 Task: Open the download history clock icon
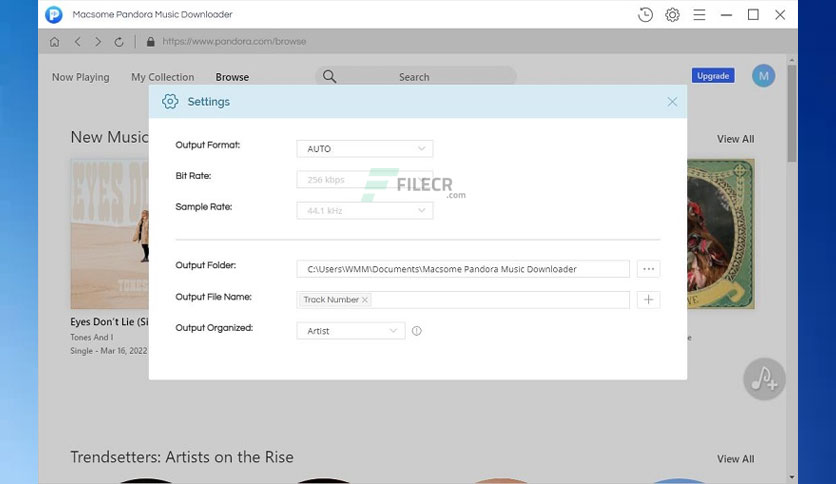click(x=645, y=15)
